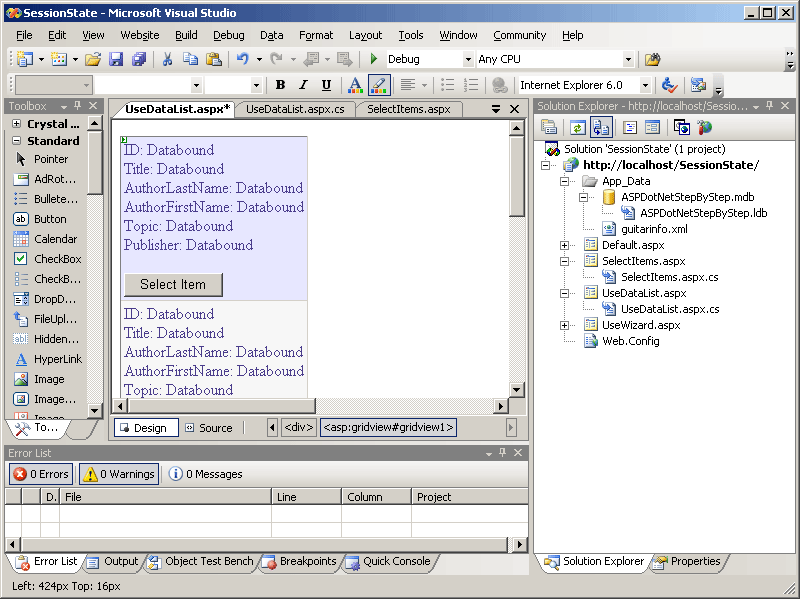Switch to Source view
This screenshot has width=800, height=599.
pyautogui.click(x=208, y=428)
